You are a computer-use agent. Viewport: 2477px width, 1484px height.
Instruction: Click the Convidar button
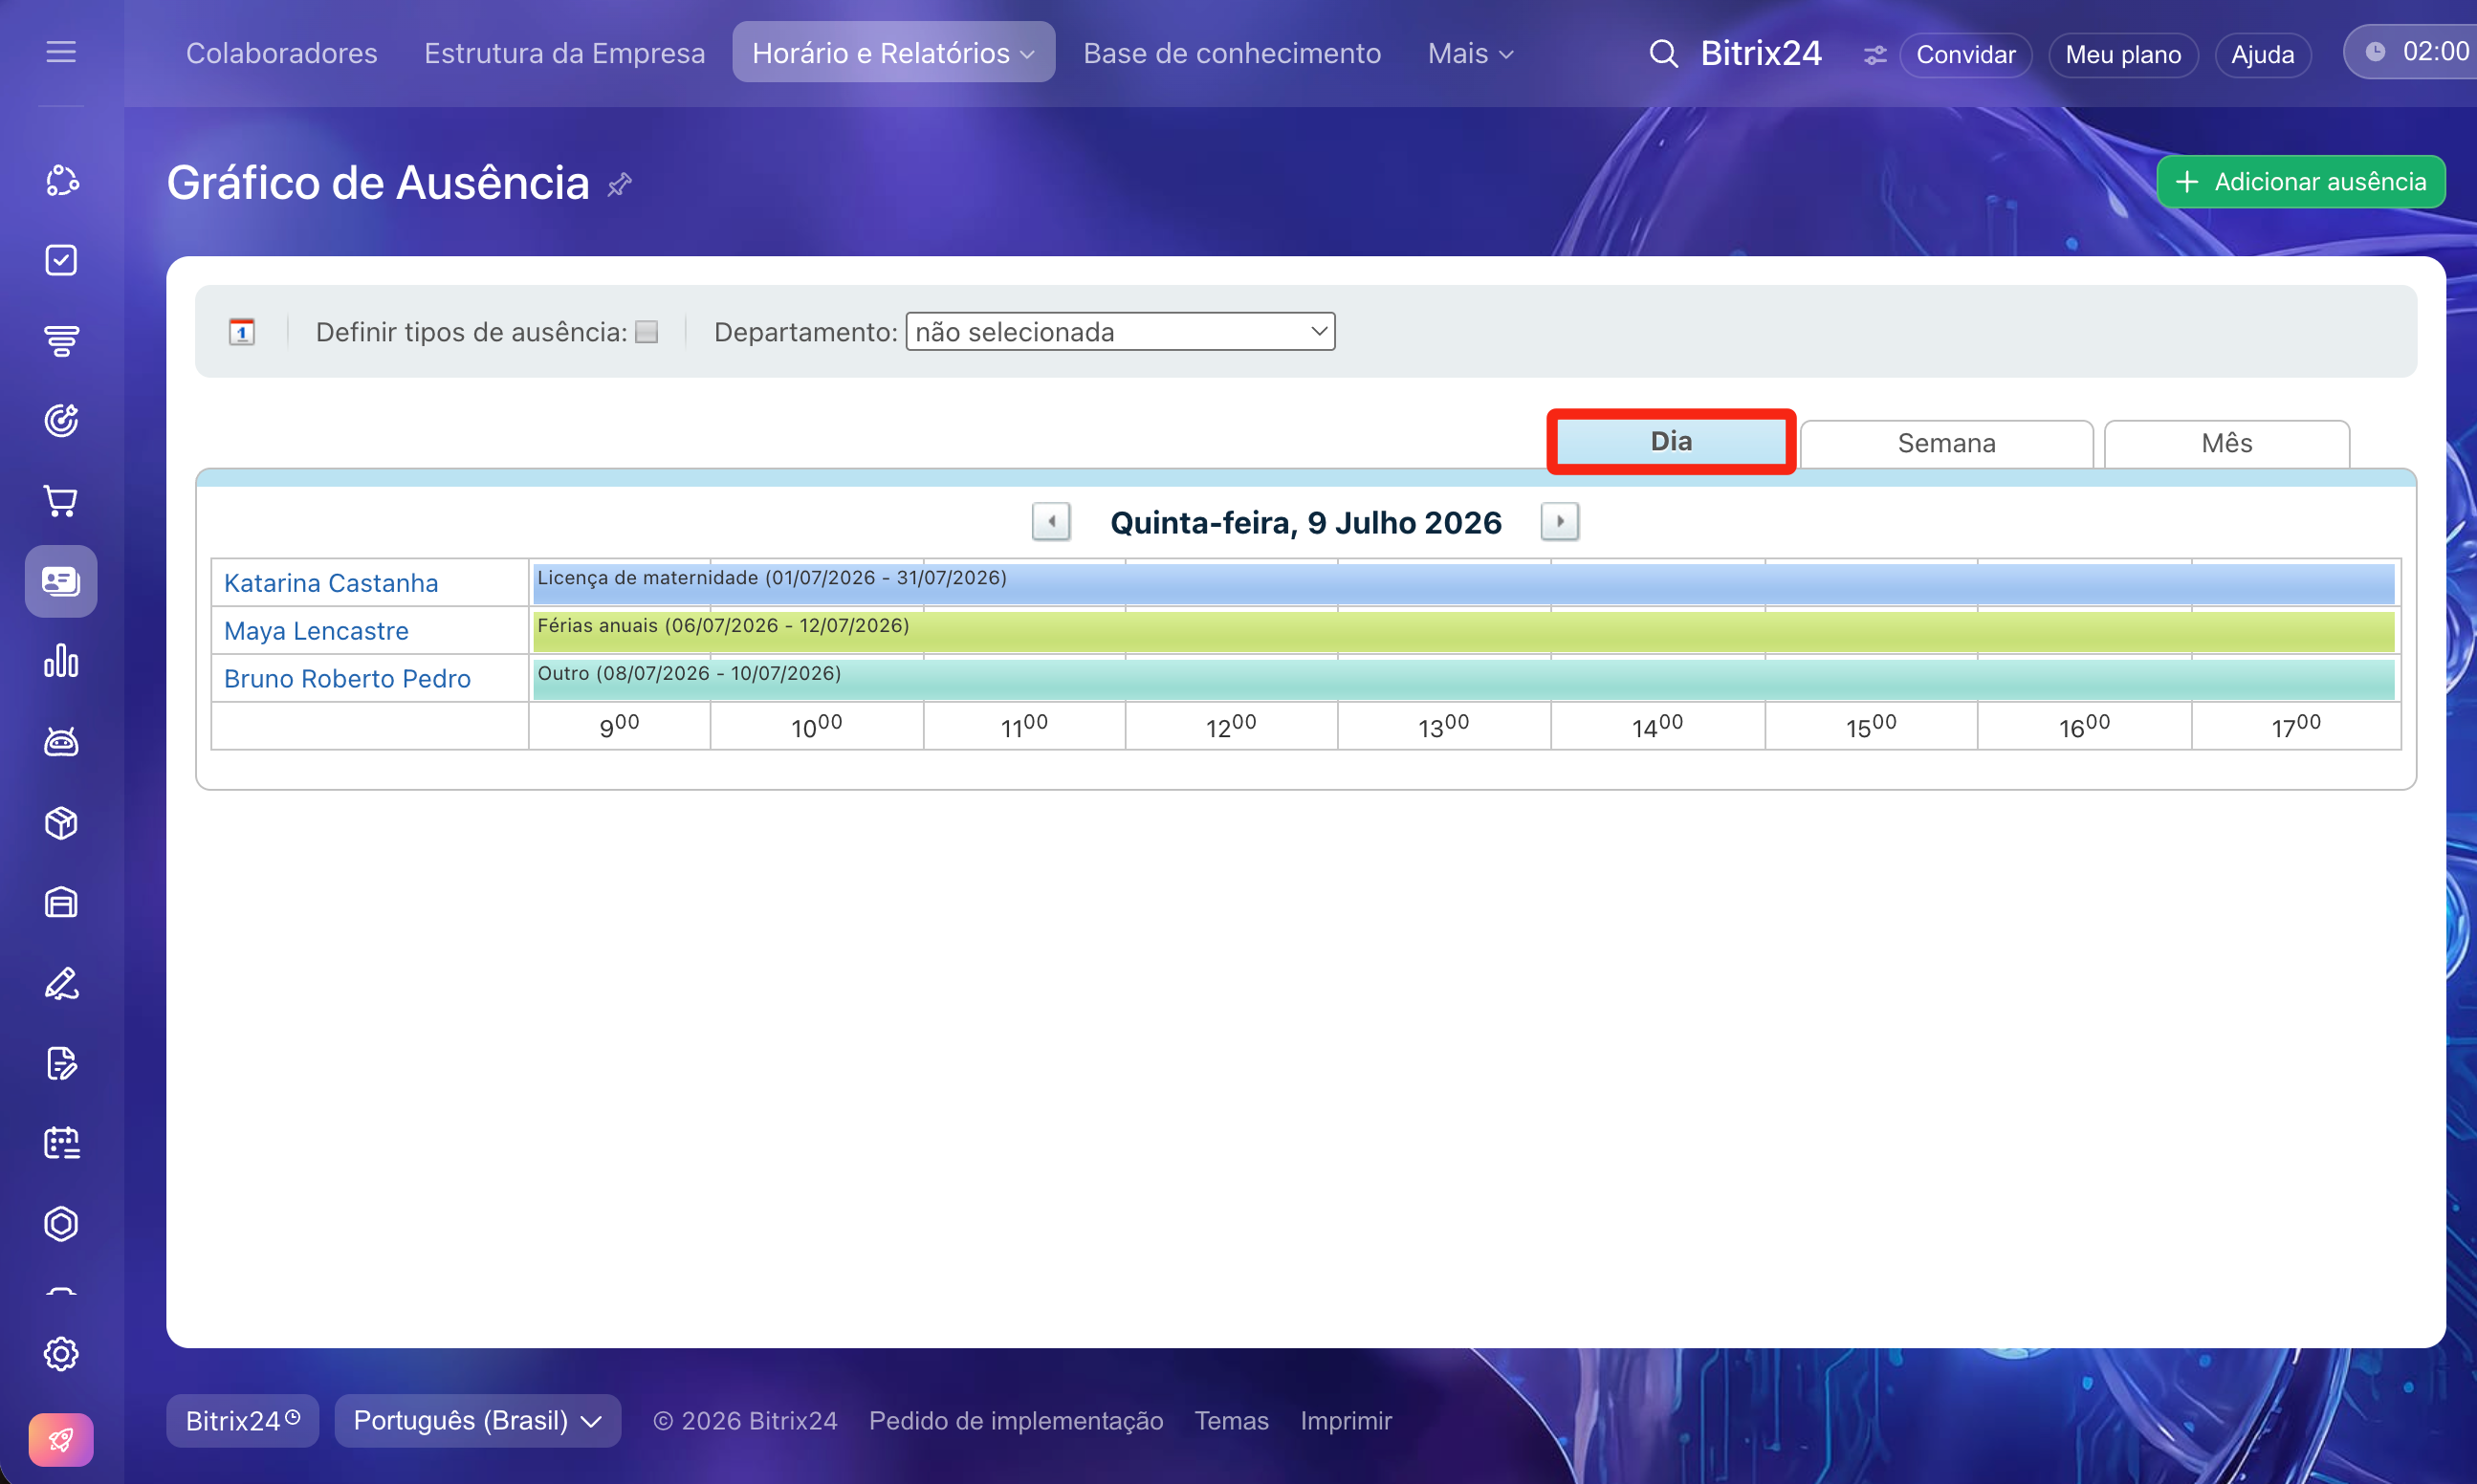[x=1965, y=55]
